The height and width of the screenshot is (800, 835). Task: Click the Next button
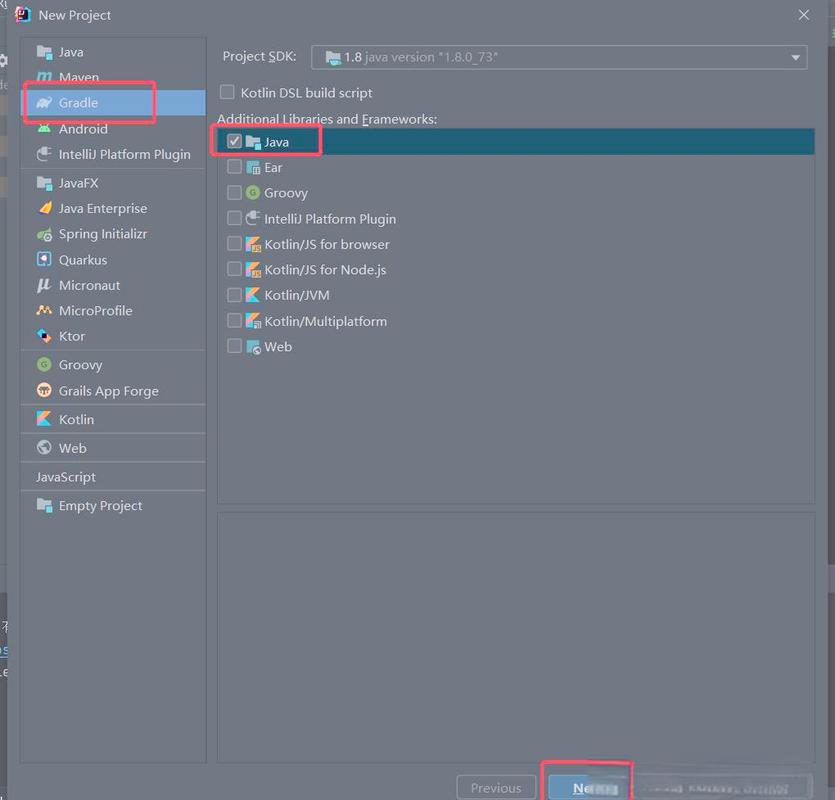click(587, 788)
